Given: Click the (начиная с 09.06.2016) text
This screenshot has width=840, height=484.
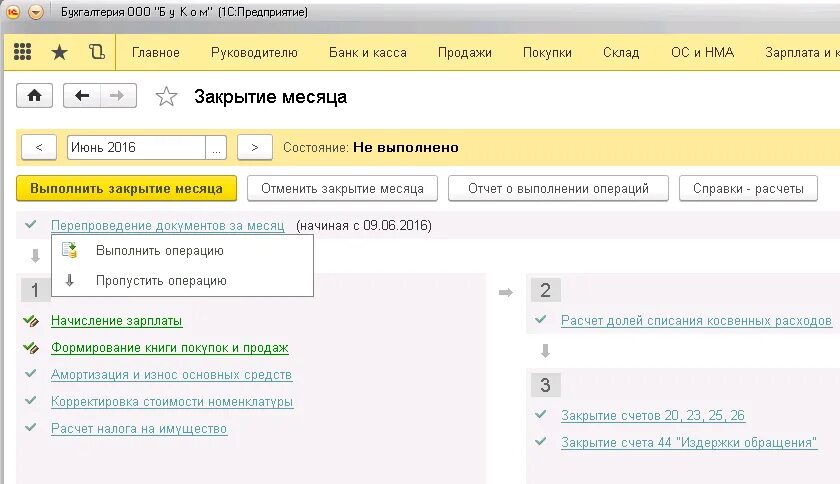Looking at the screenshot, I should (x=364, y=225).
